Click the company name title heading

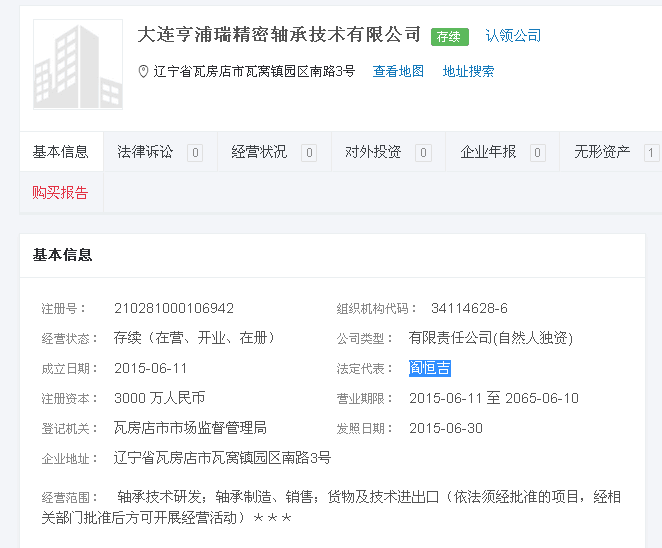click(279, 35)
